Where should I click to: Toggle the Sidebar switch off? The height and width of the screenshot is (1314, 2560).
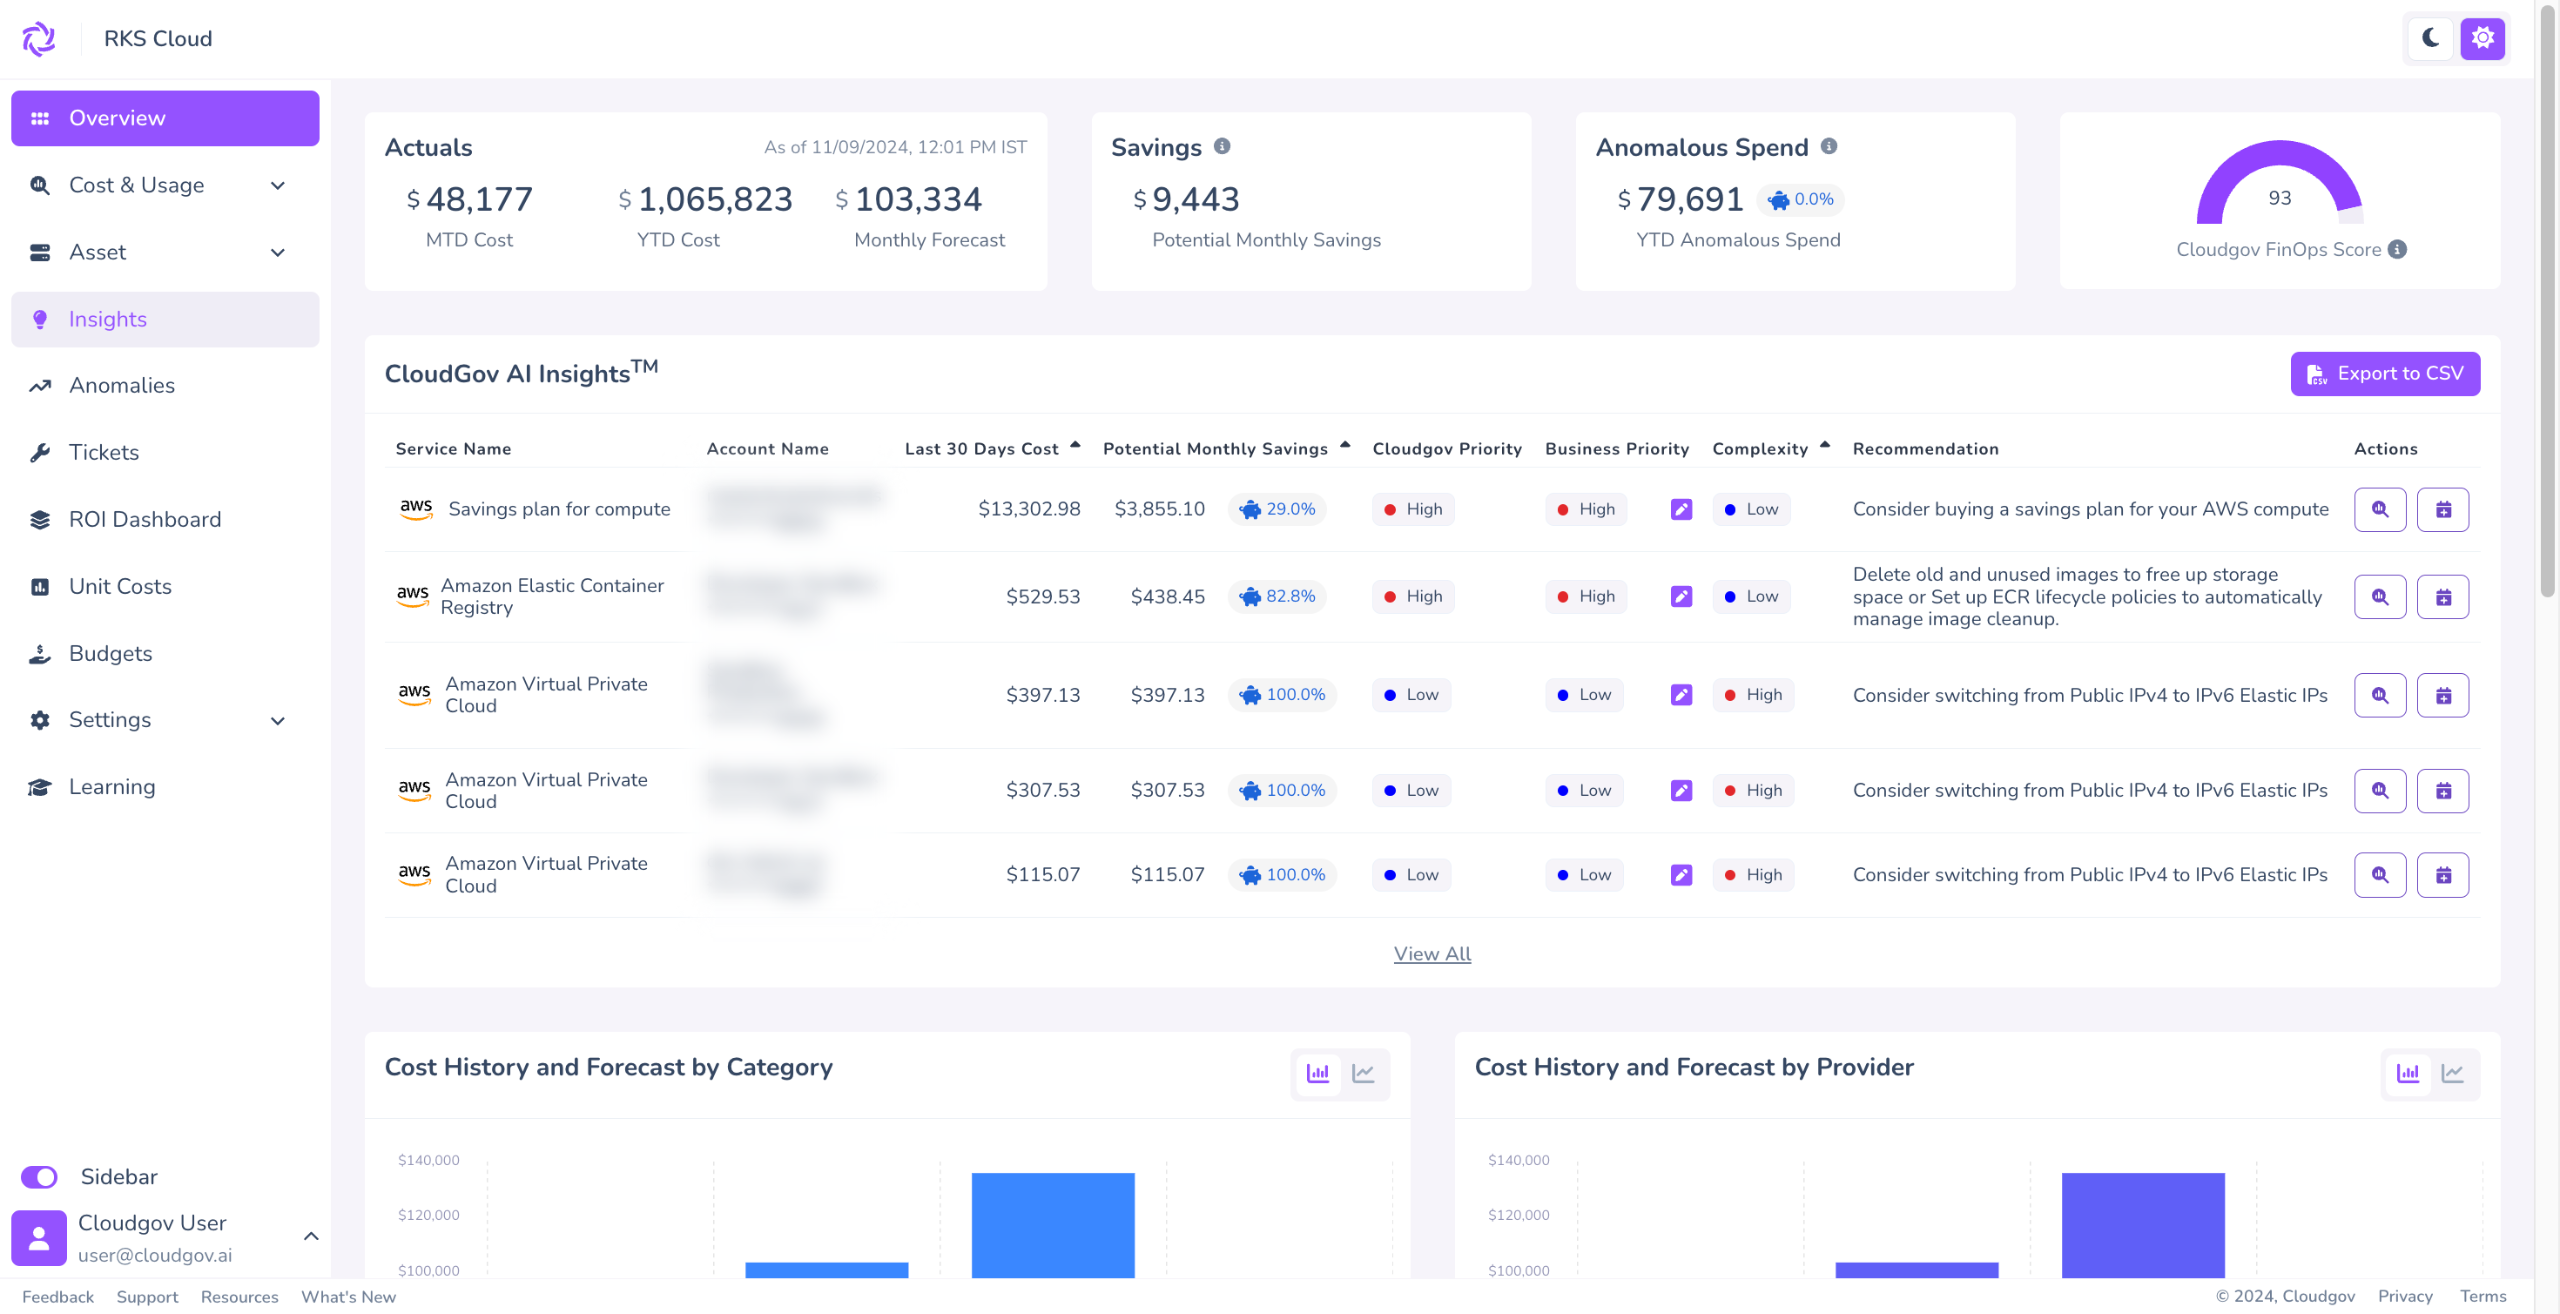coord(40,1177)
